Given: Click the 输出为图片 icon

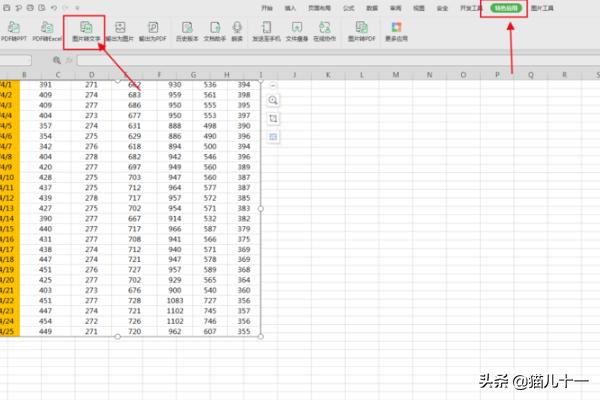Looking at the screenshot, I should 119,29.
